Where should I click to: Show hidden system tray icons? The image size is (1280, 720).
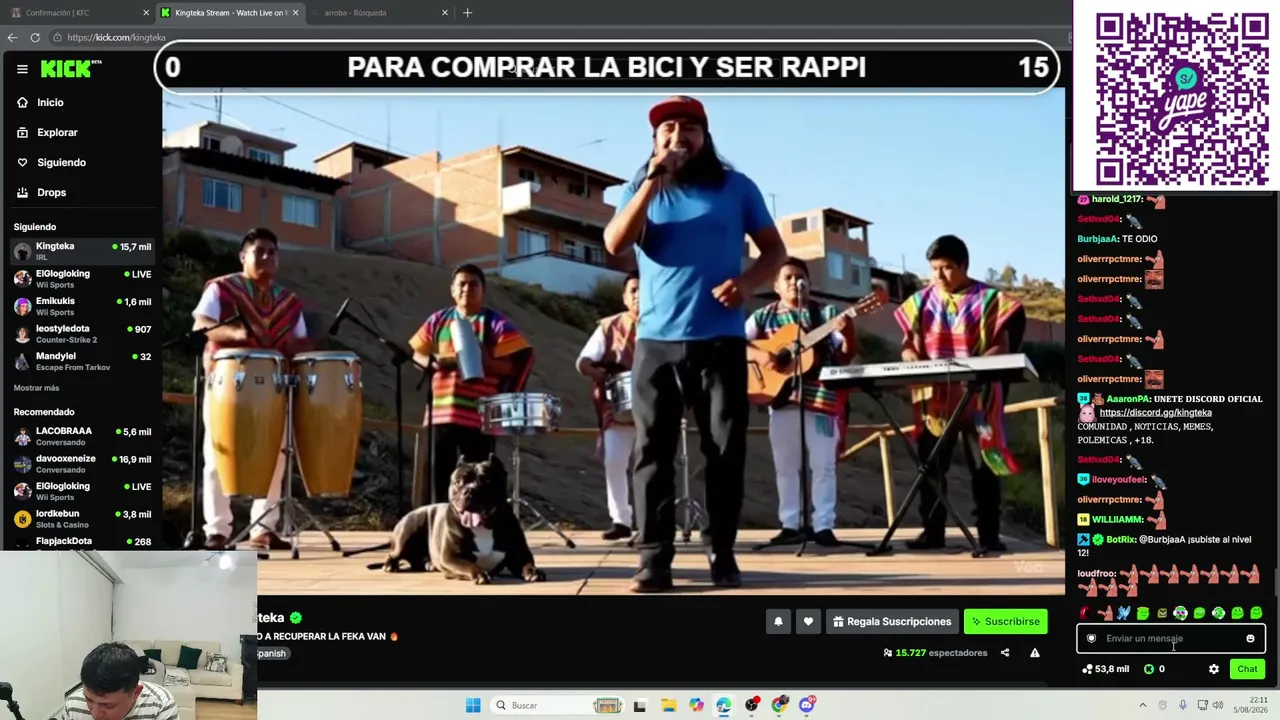coord(1143,705)
